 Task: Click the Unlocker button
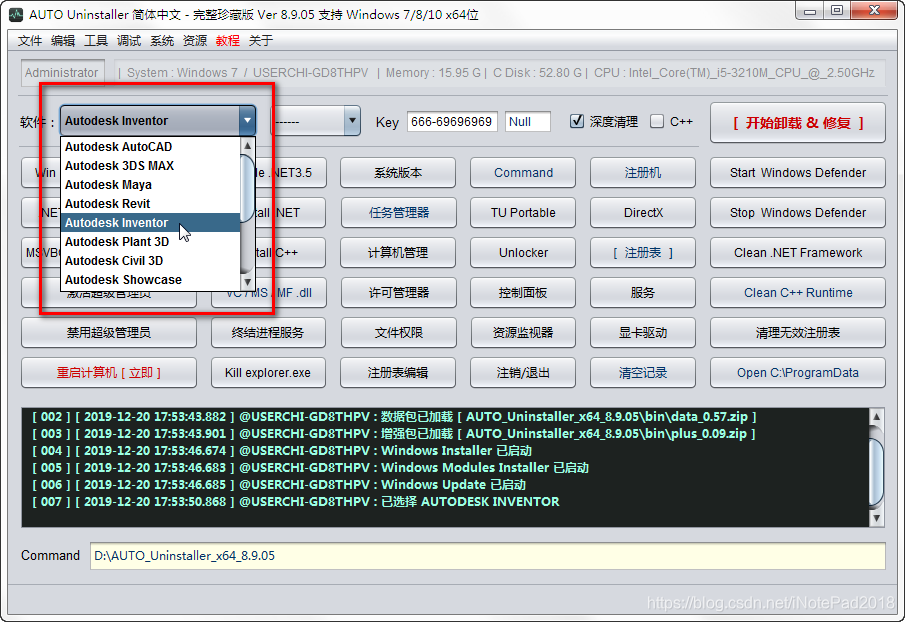pos(523,253)
